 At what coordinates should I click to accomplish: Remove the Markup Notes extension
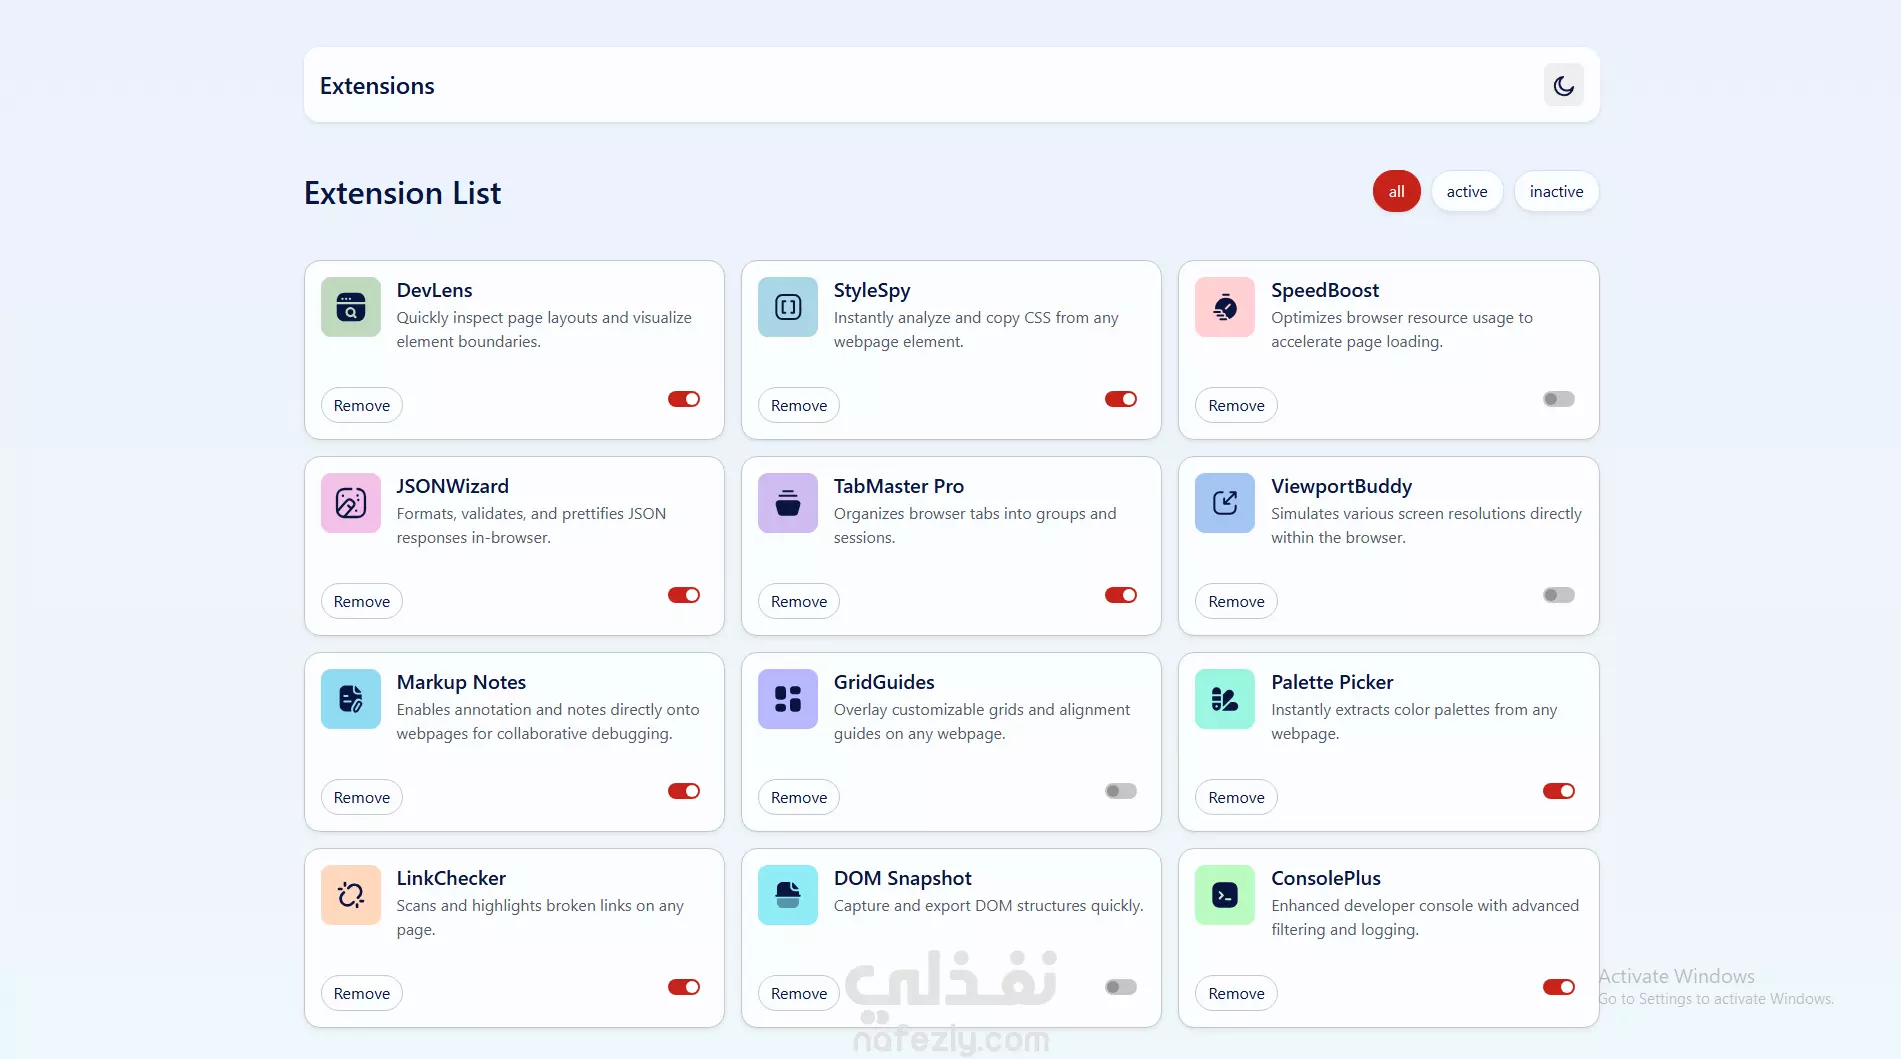pos(362,797)
